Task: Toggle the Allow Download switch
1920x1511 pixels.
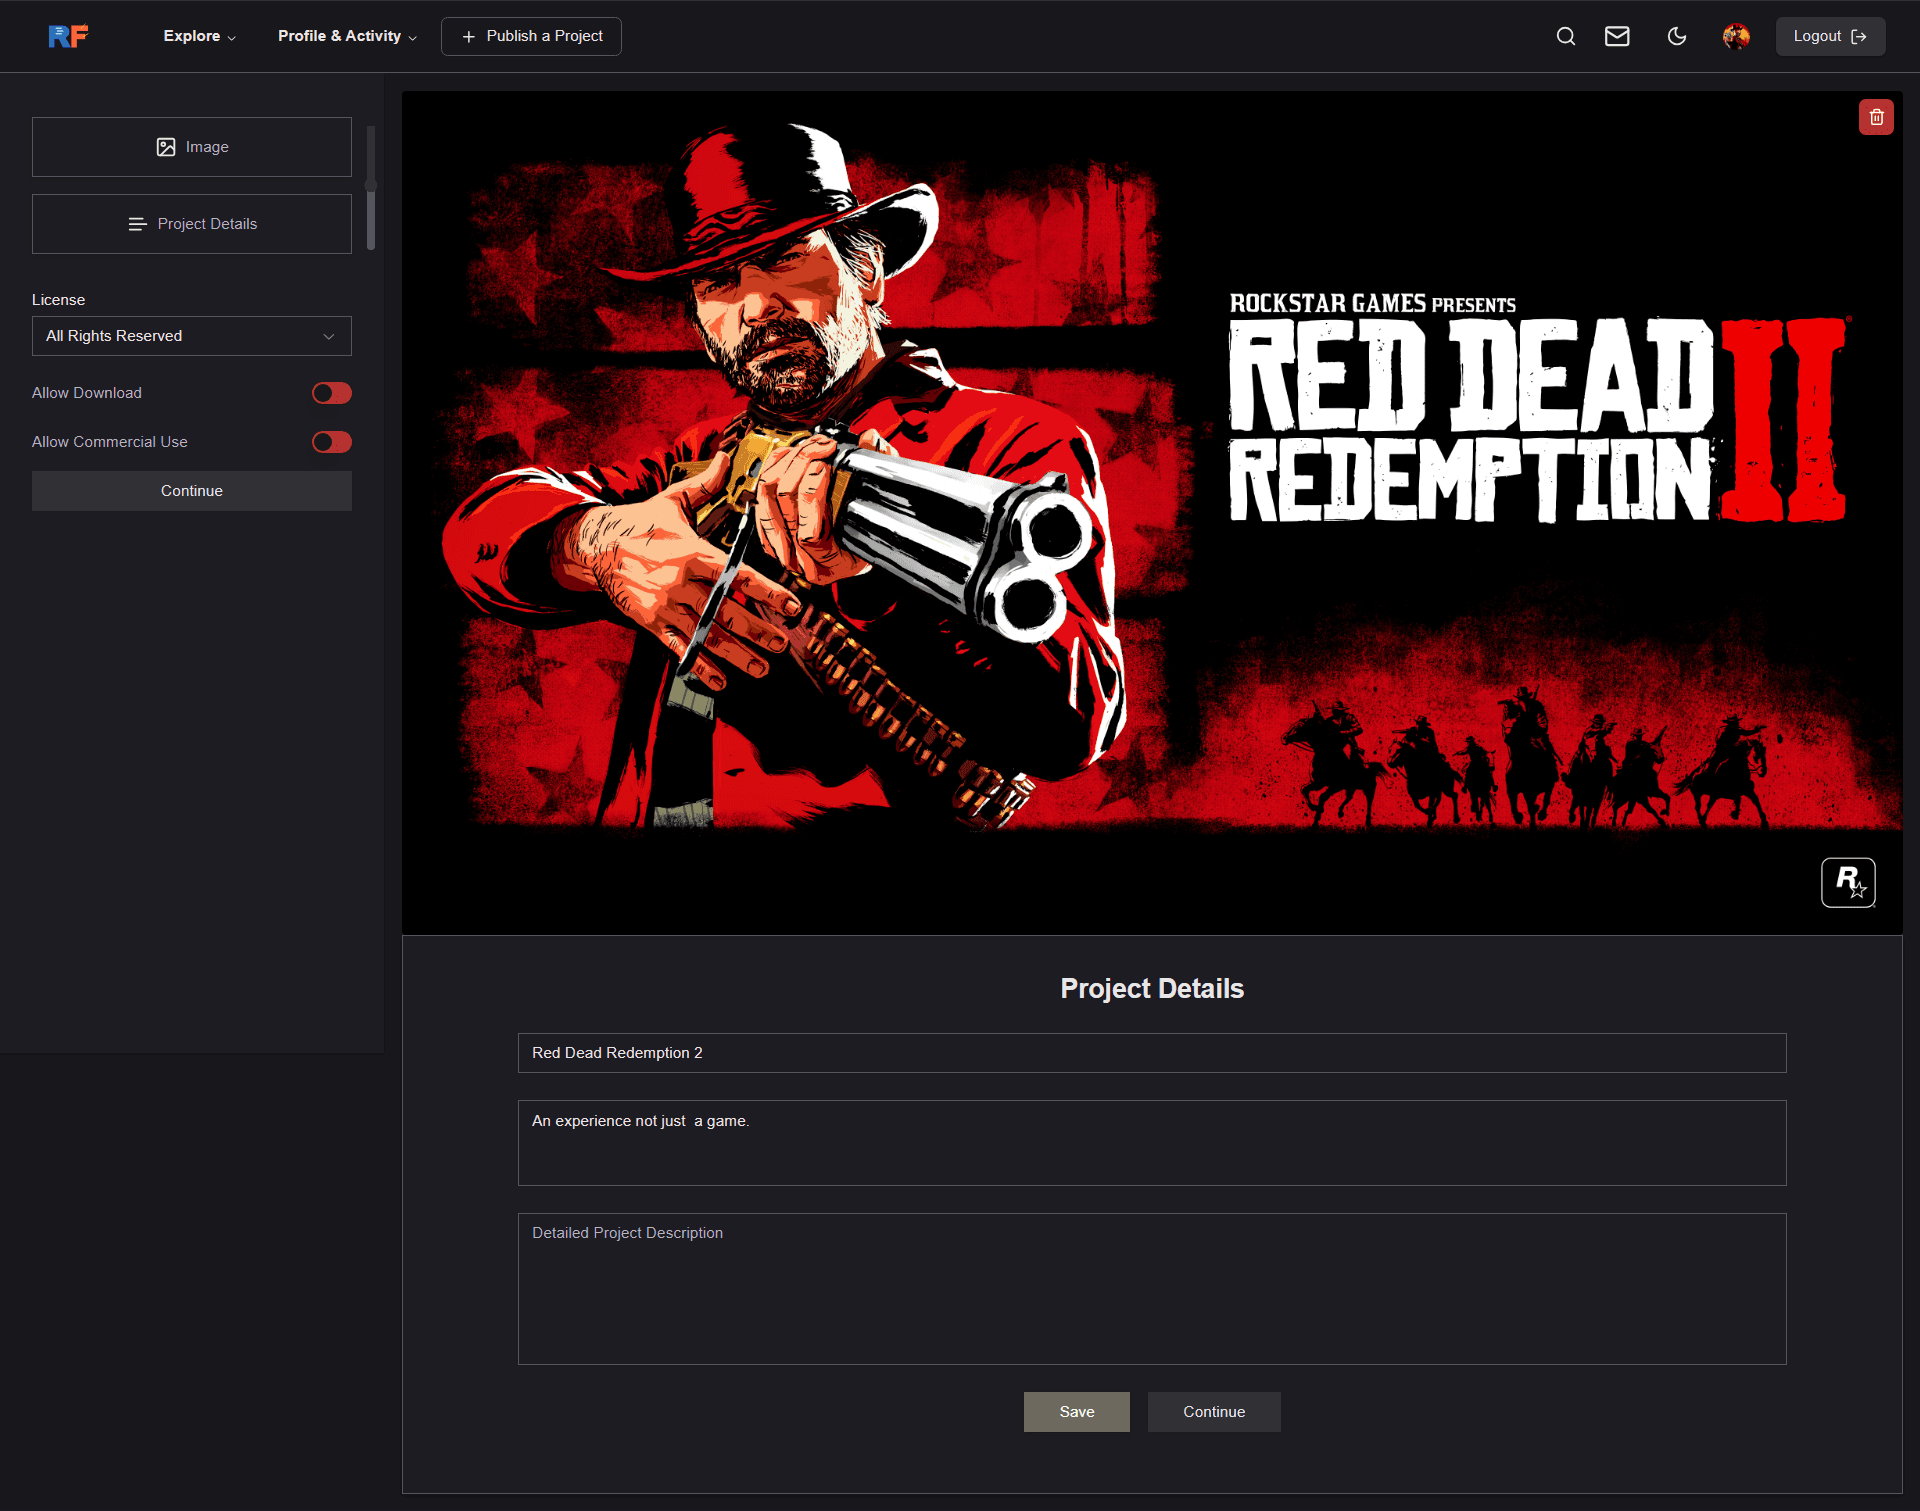Action: (331, 393)
